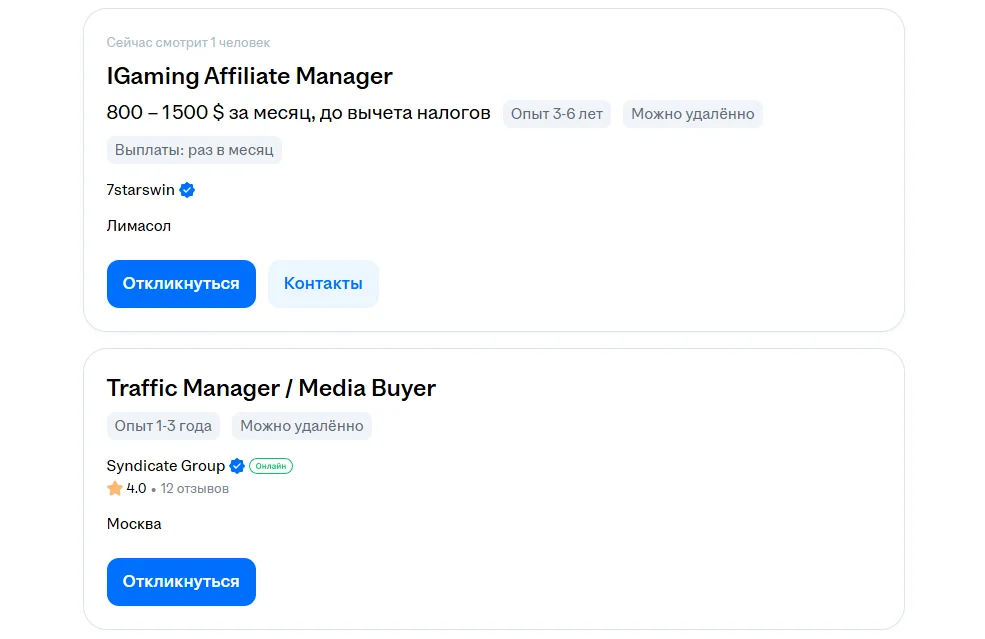
Task: Click the Лимасол location text
Action: pyautogui.click(x=139, y=226)
